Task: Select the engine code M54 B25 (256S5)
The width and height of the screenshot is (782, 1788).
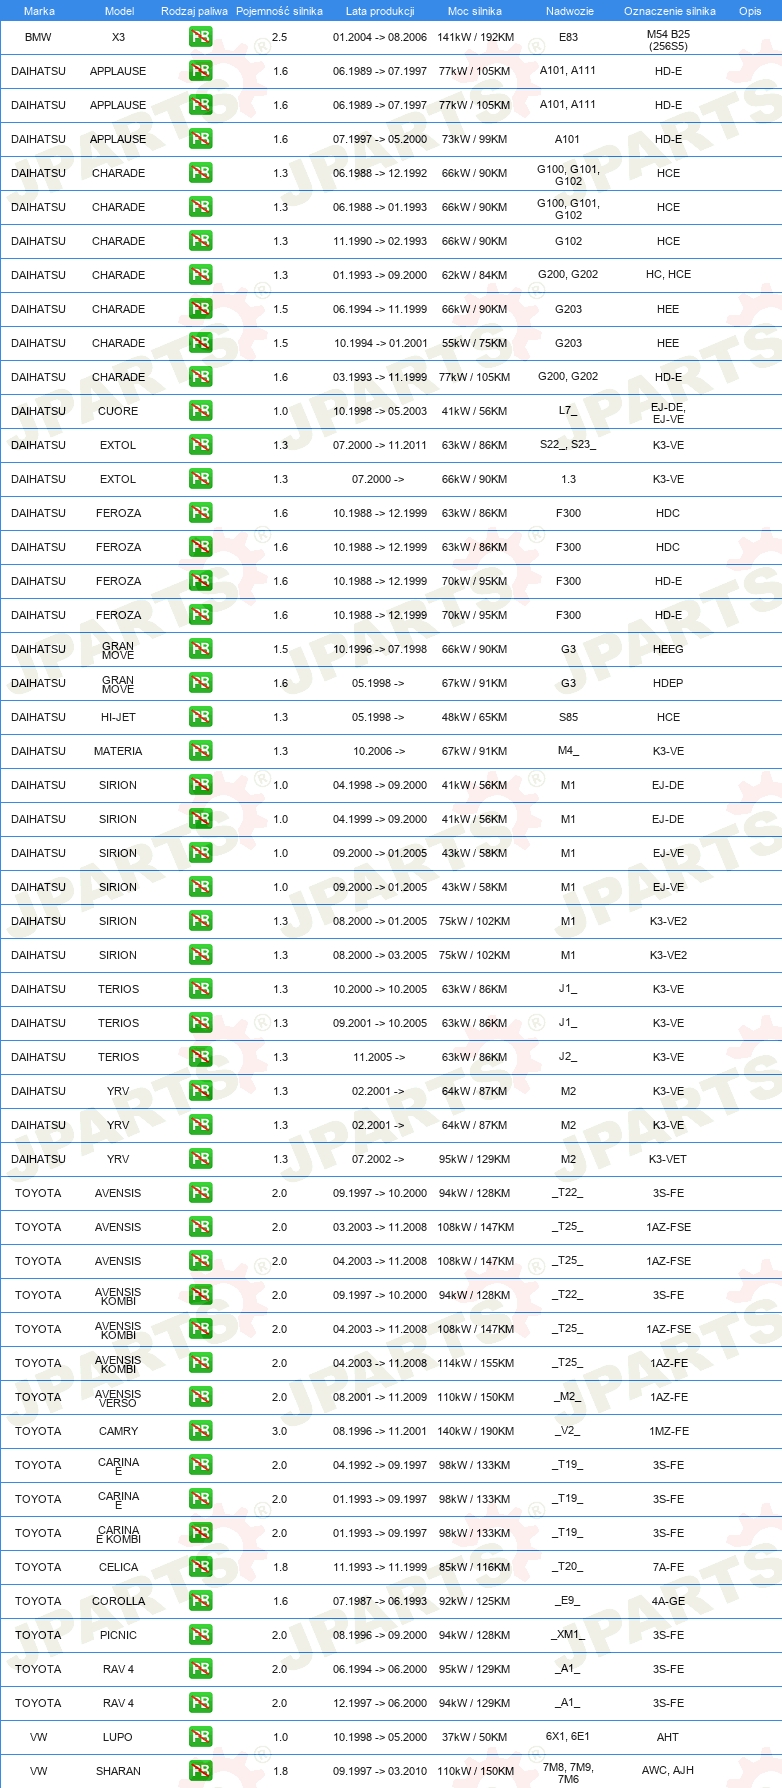Action: point(668,40)
